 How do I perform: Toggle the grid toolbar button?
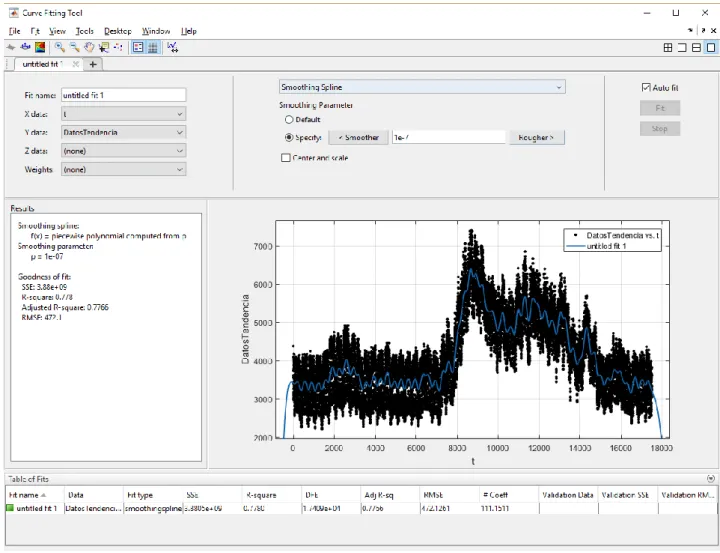click(153, 47)
